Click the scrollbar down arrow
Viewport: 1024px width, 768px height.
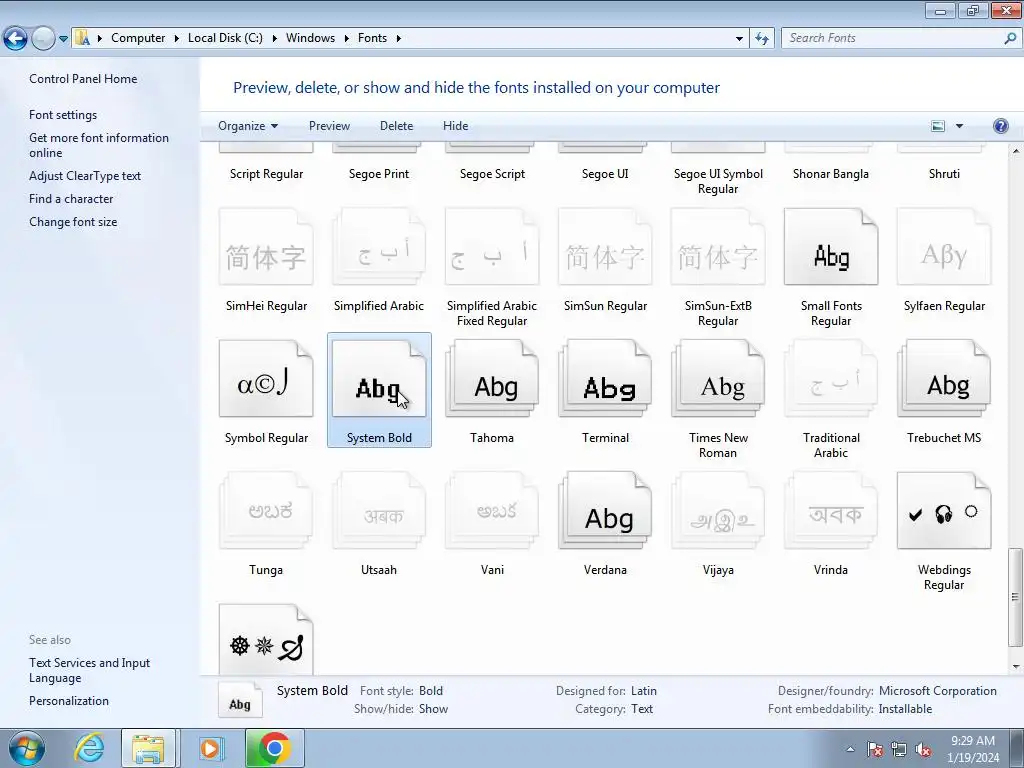click(x=1015, y=667)
